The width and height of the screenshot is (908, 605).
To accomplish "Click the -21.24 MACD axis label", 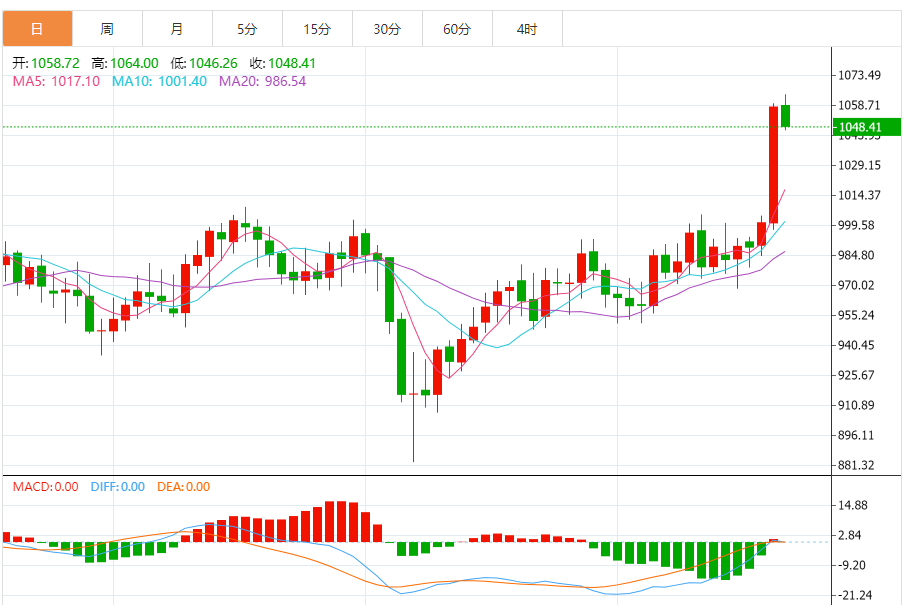I will (x=854, y=595).
